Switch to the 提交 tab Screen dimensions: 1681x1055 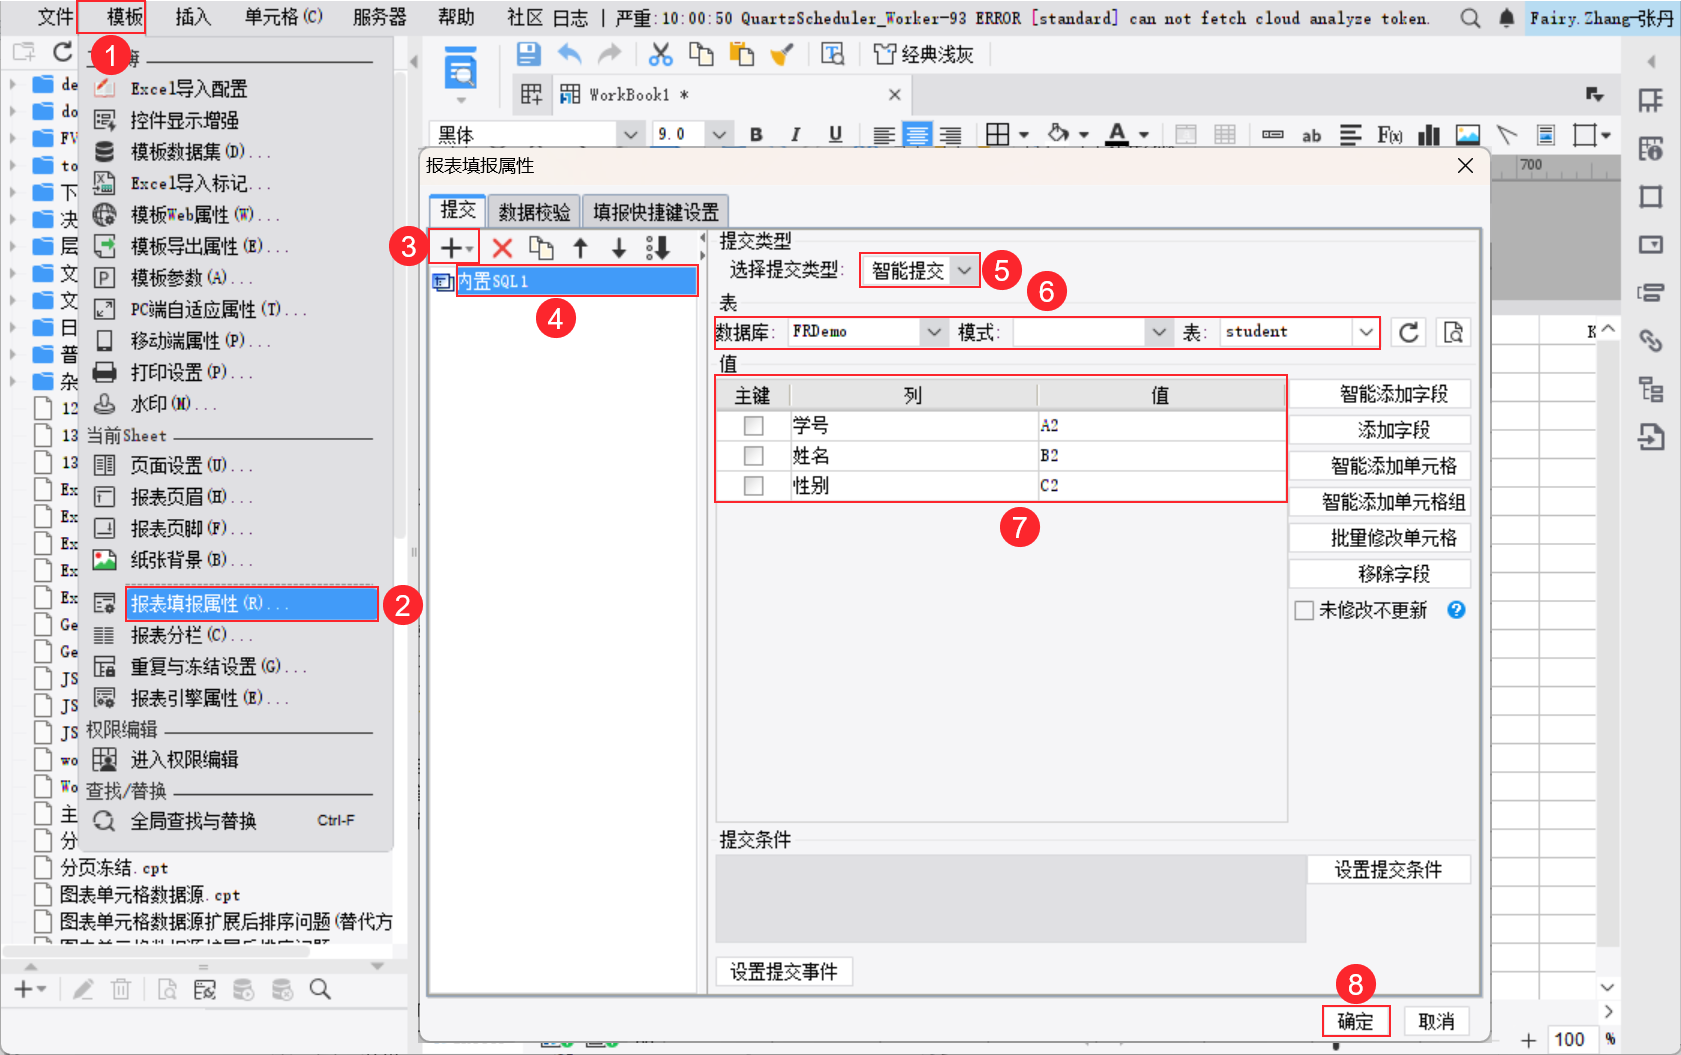click(458, 210)
